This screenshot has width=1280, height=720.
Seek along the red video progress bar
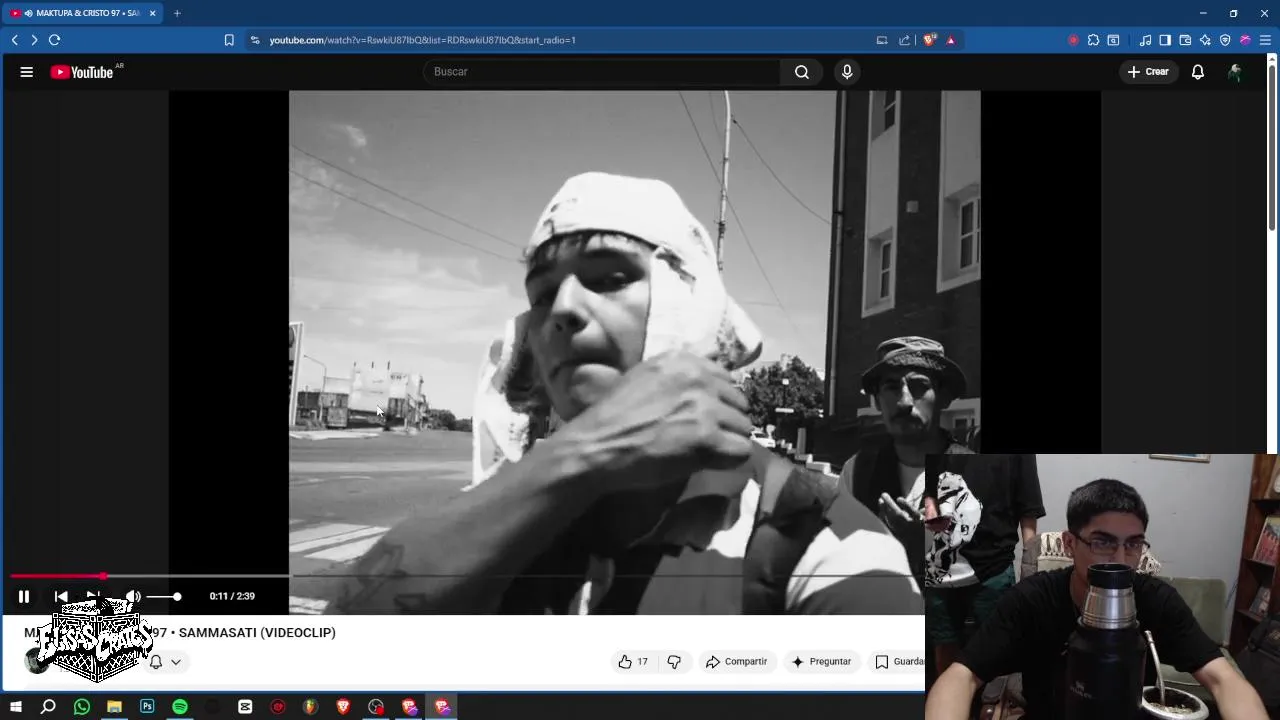(57, 576)
